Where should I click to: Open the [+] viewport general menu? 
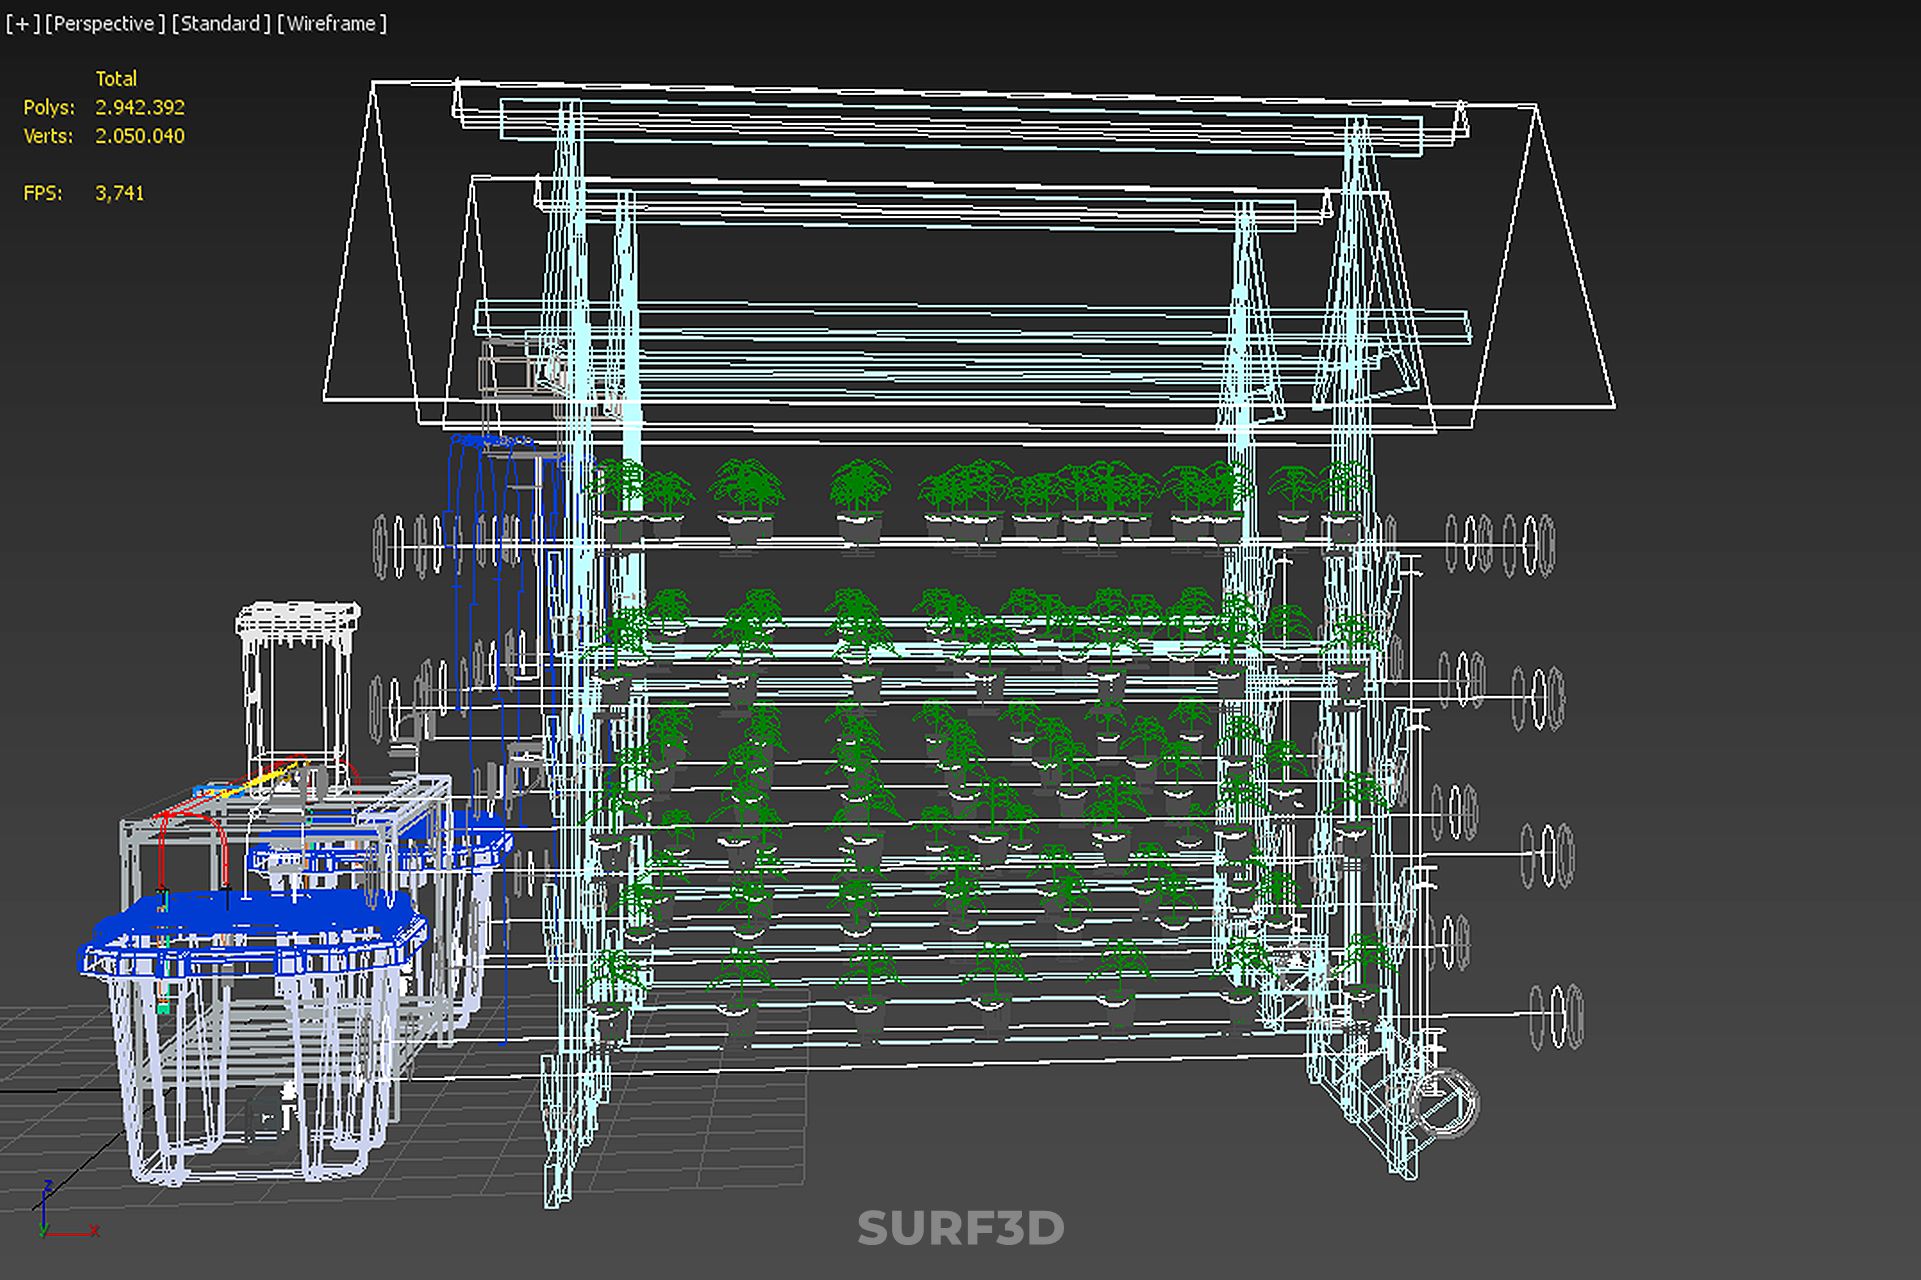coord(22,23)
